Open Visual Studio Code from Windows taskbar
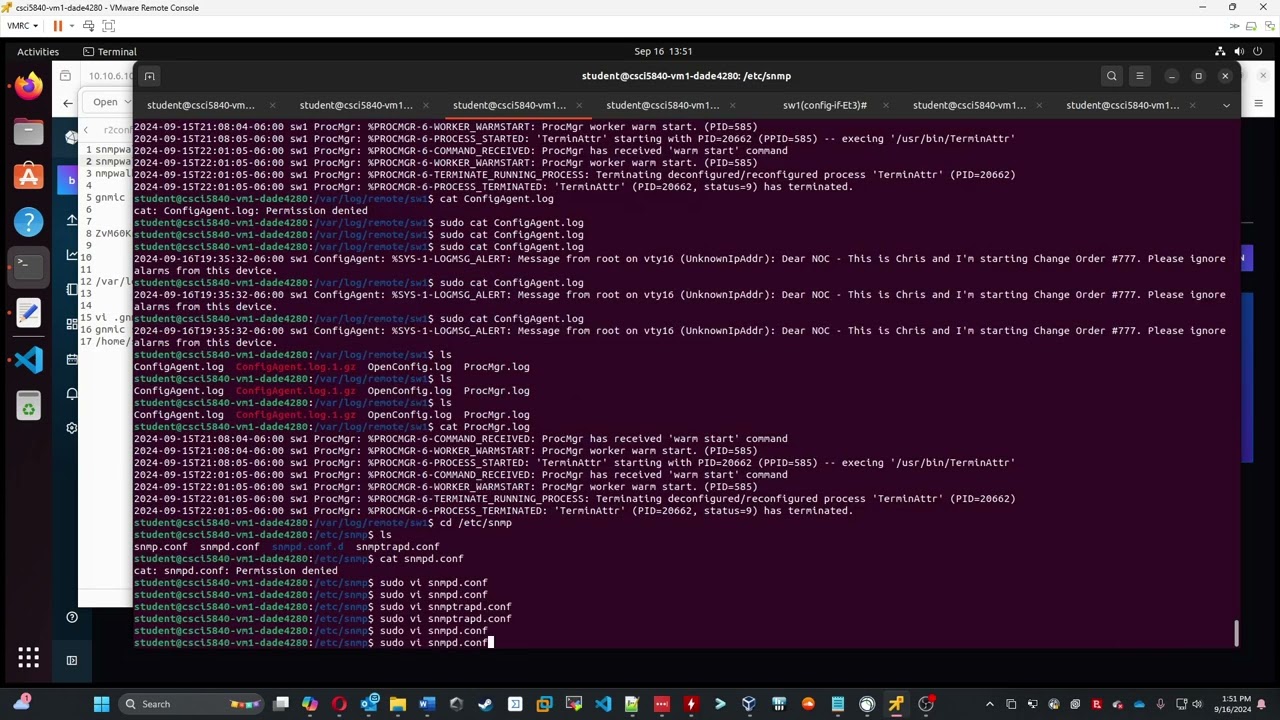Screen dimensions: 1280x720 click(x=603, y=704)
